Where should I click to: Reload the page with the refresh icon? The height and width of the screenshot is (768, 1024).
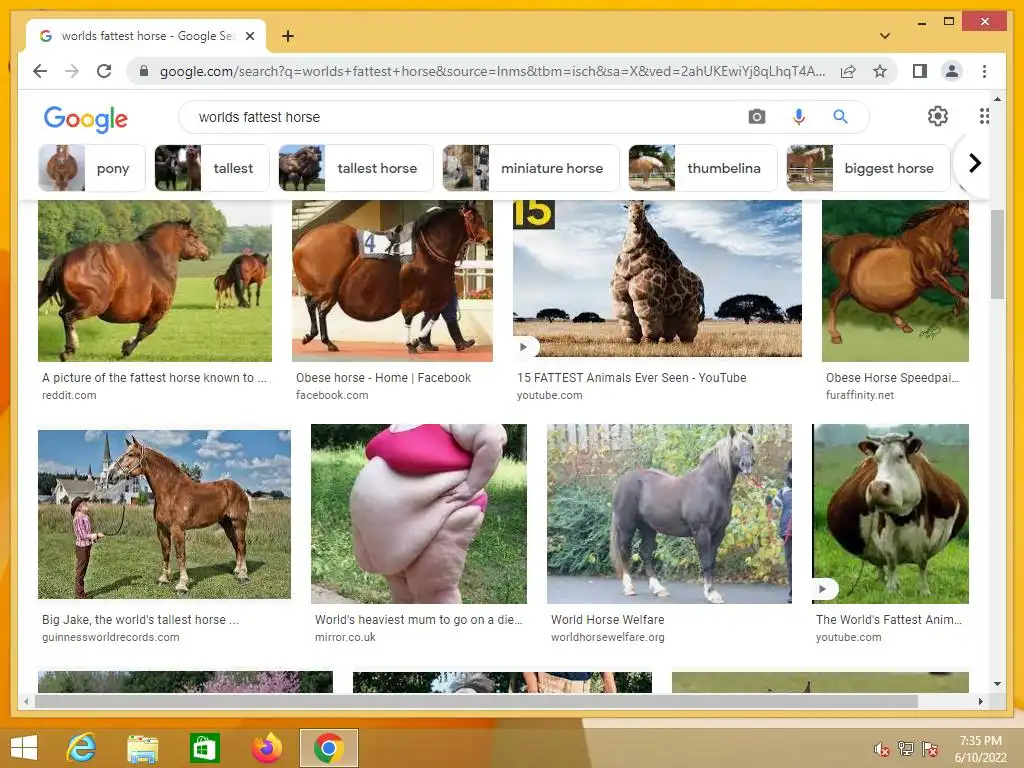[104, 71]
